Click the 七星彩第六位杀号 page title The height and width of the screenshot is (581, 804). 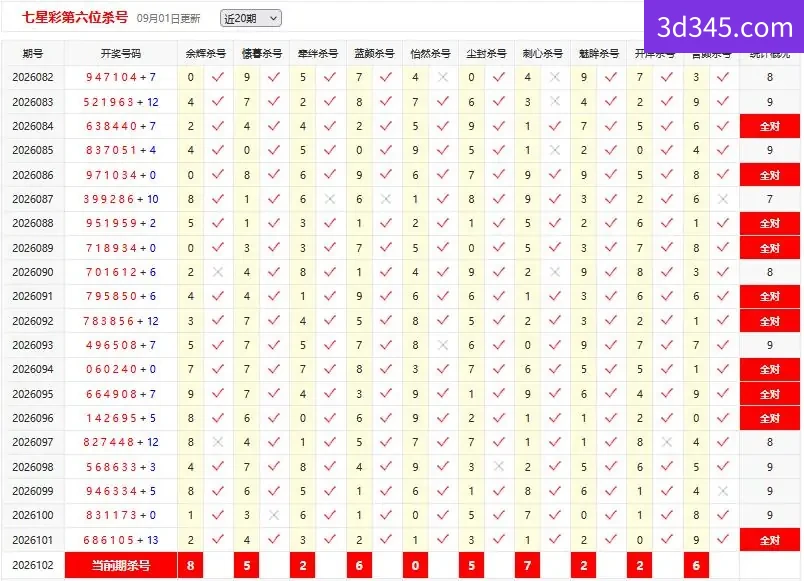pos(75,17)
